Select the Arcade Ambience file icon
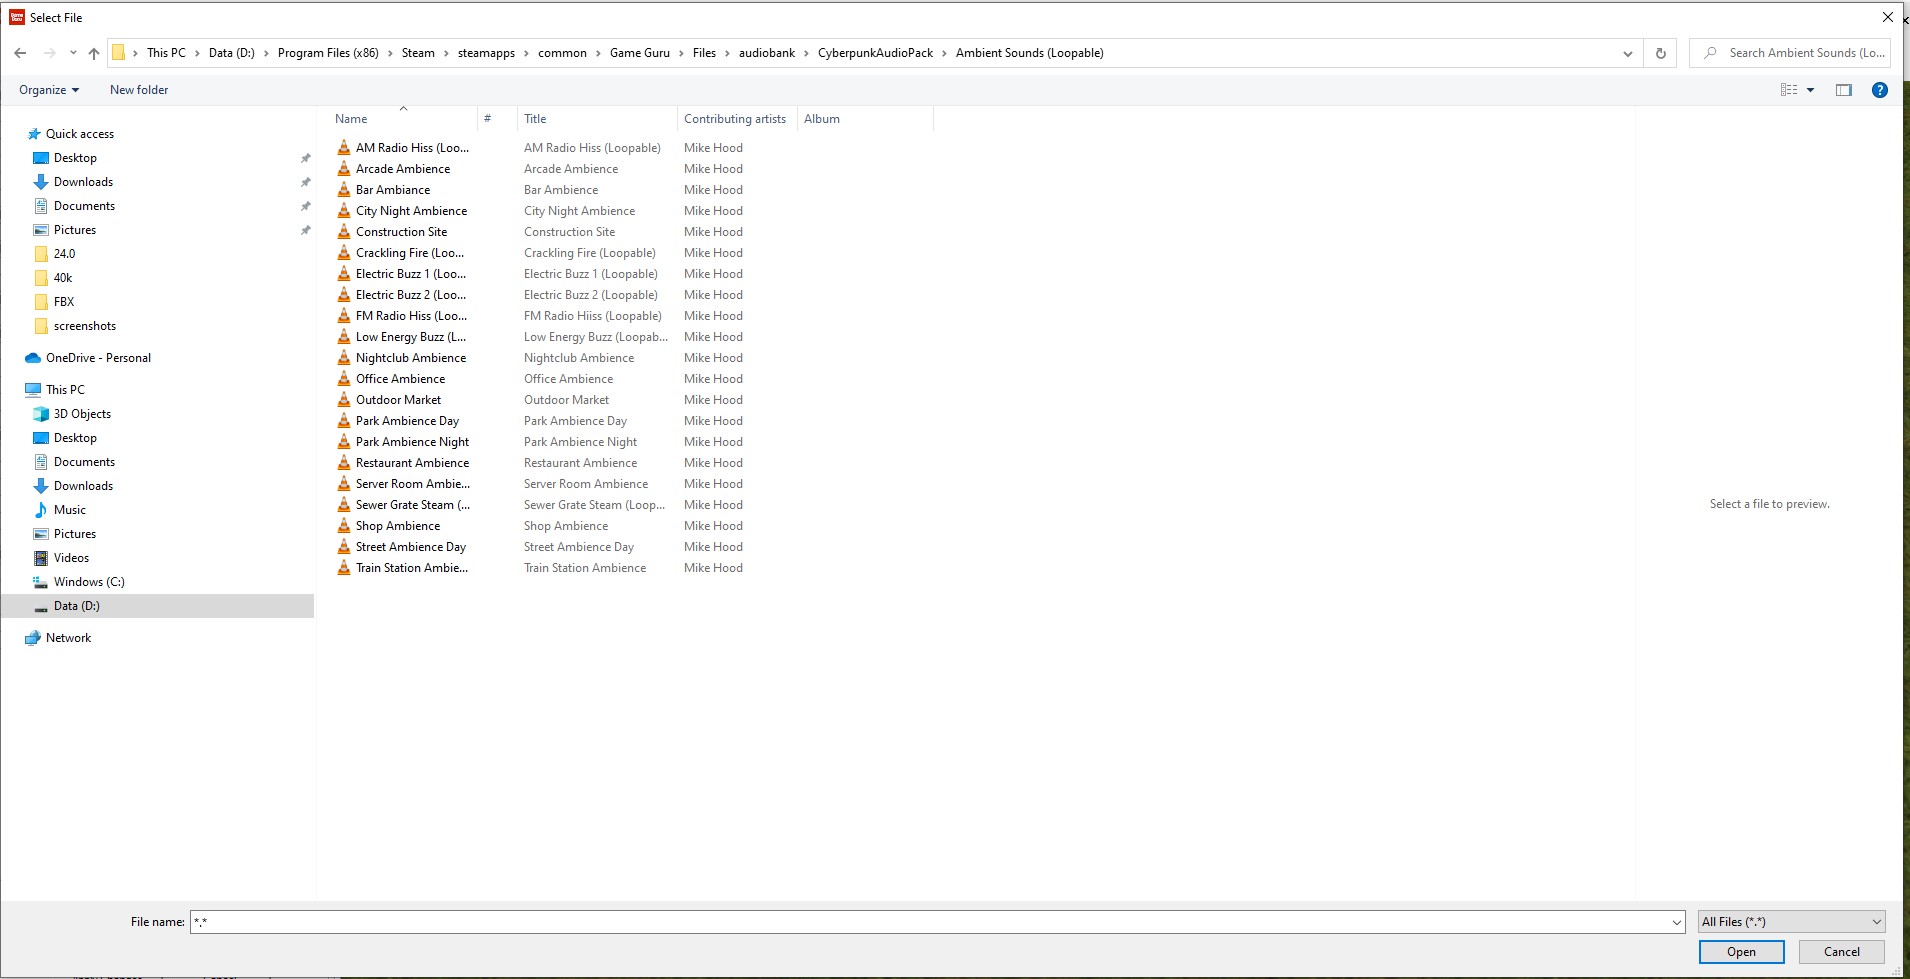 tap(344, 169)
